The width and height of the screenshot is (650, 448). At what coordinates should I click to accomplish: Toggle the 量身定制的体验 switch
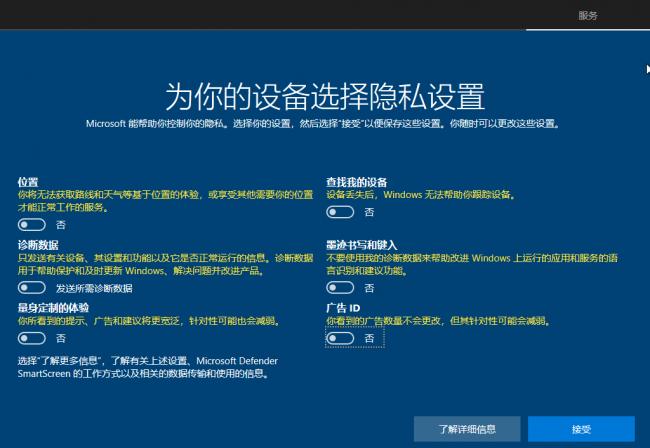32,338
